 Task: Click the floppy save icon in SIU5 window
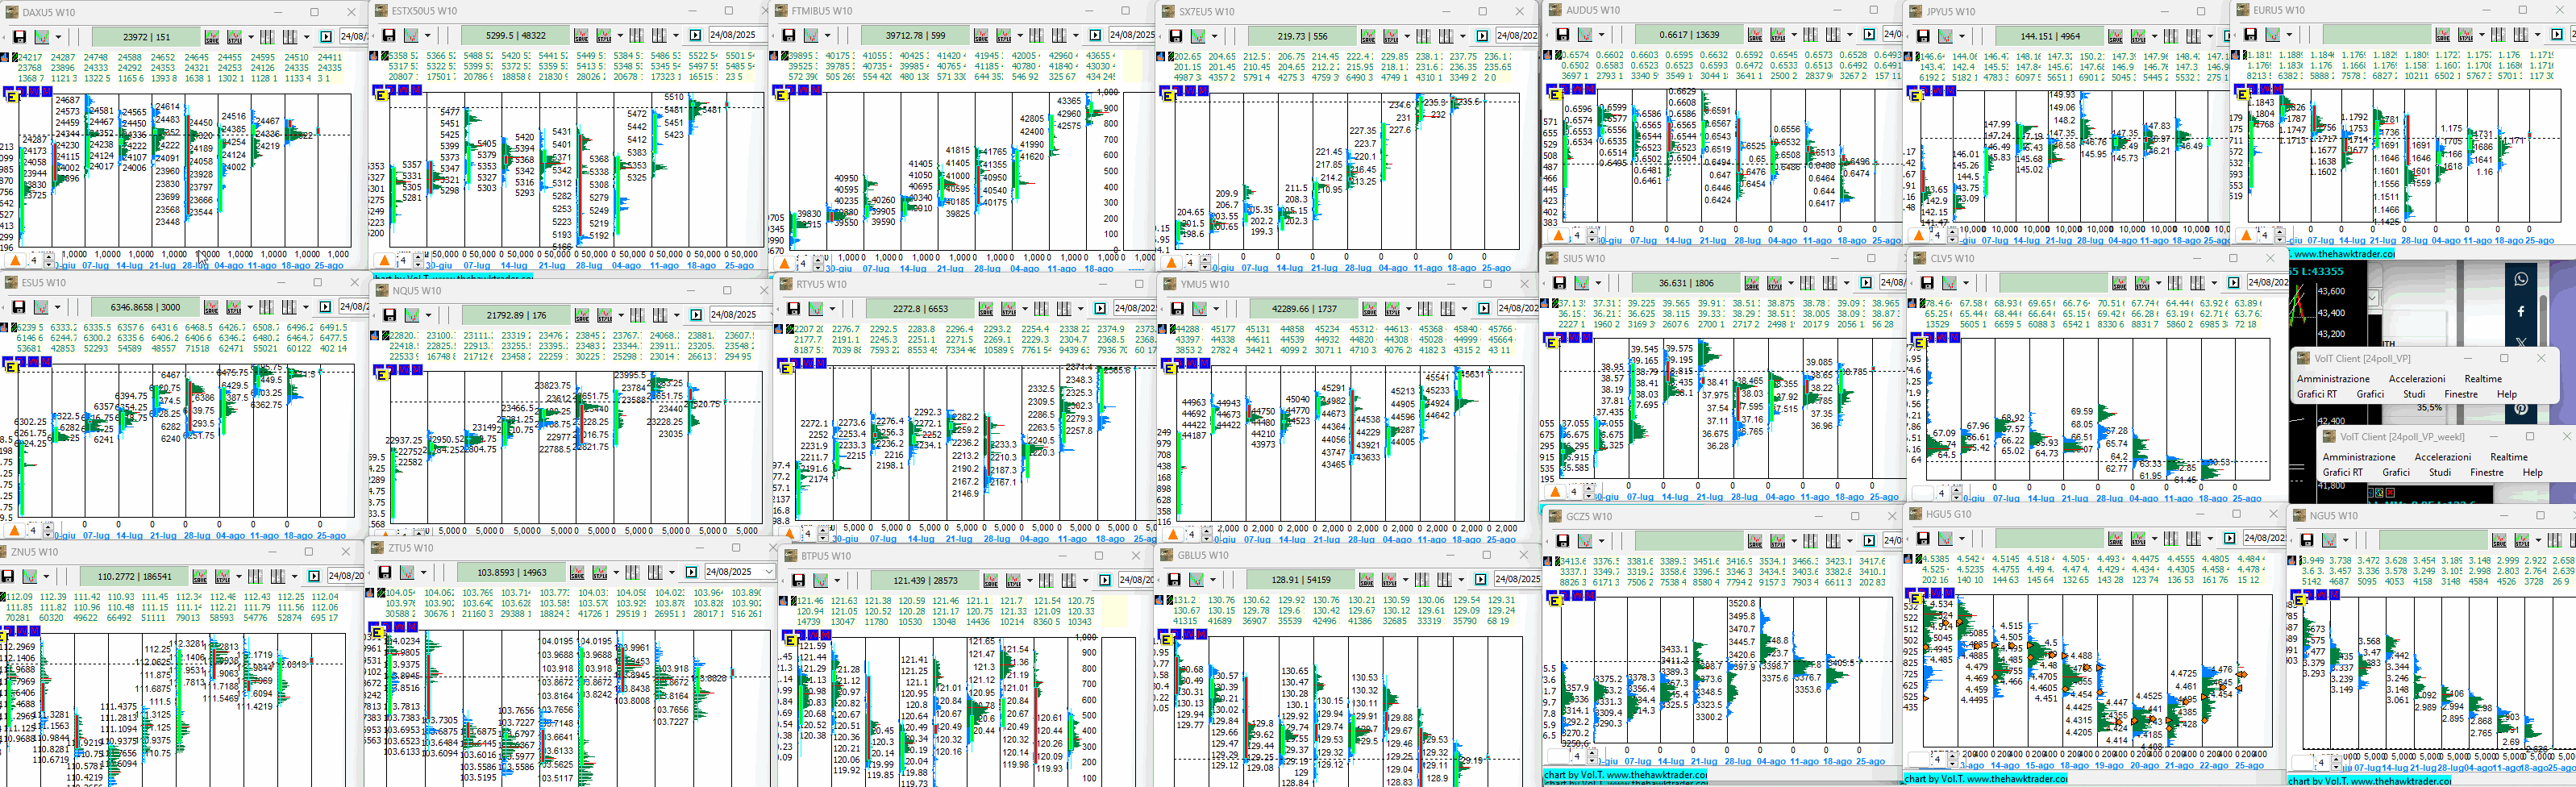tap(1560, 283)
